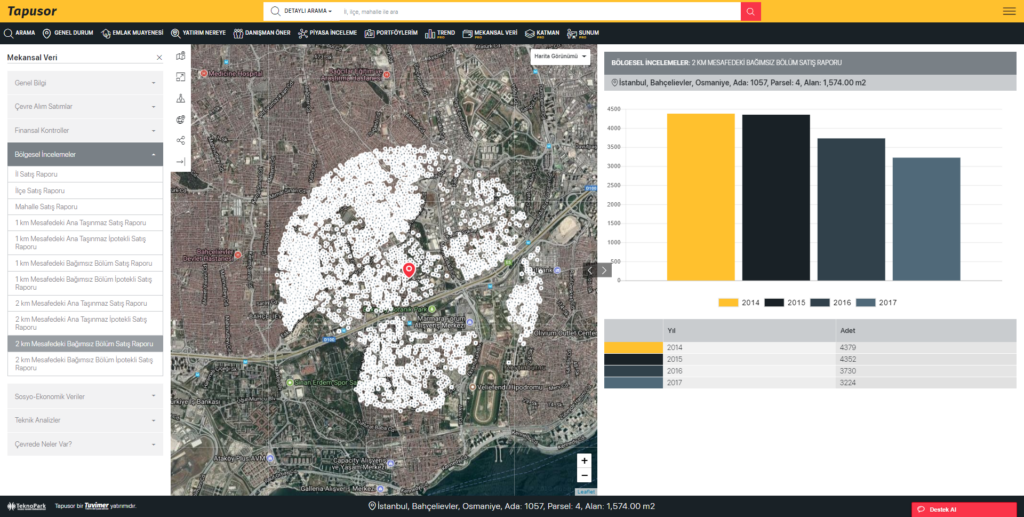1024x517 pixels.
Task: Click the red location pin on the map
Action: pos(408,269)
